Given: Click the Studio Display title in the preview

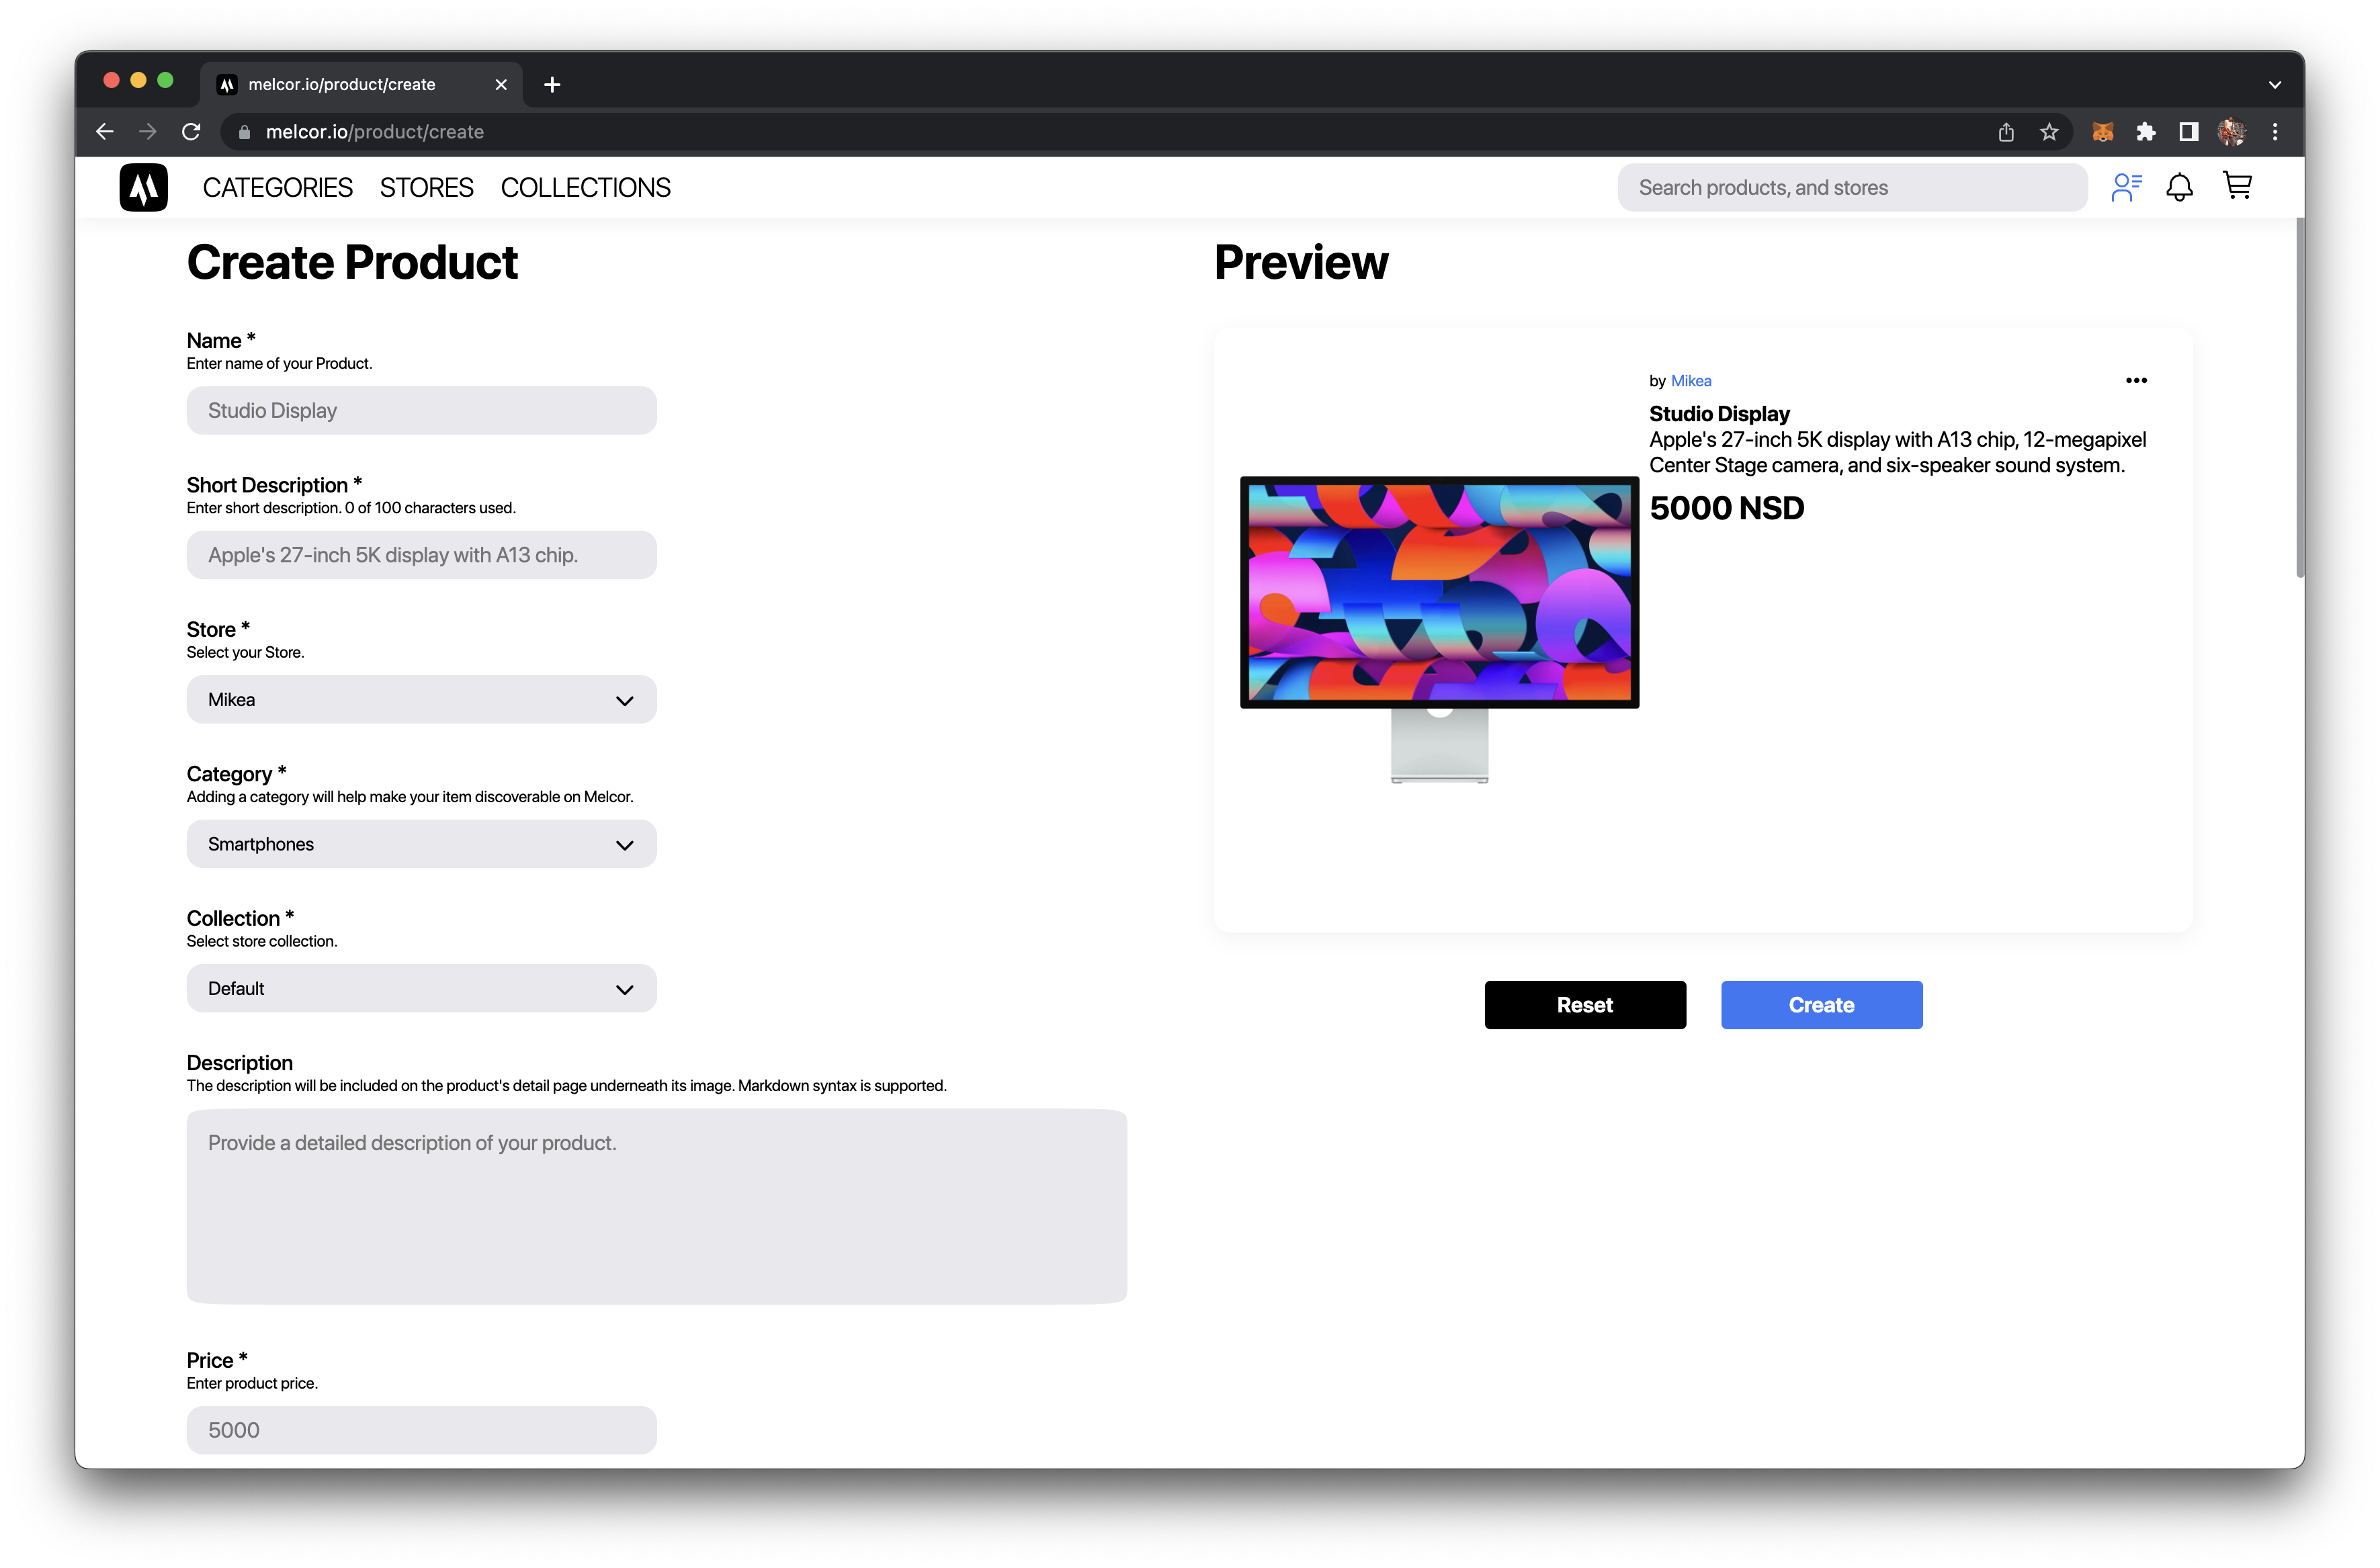Looking at the screenshot, I should click(x=1719, y=414).
